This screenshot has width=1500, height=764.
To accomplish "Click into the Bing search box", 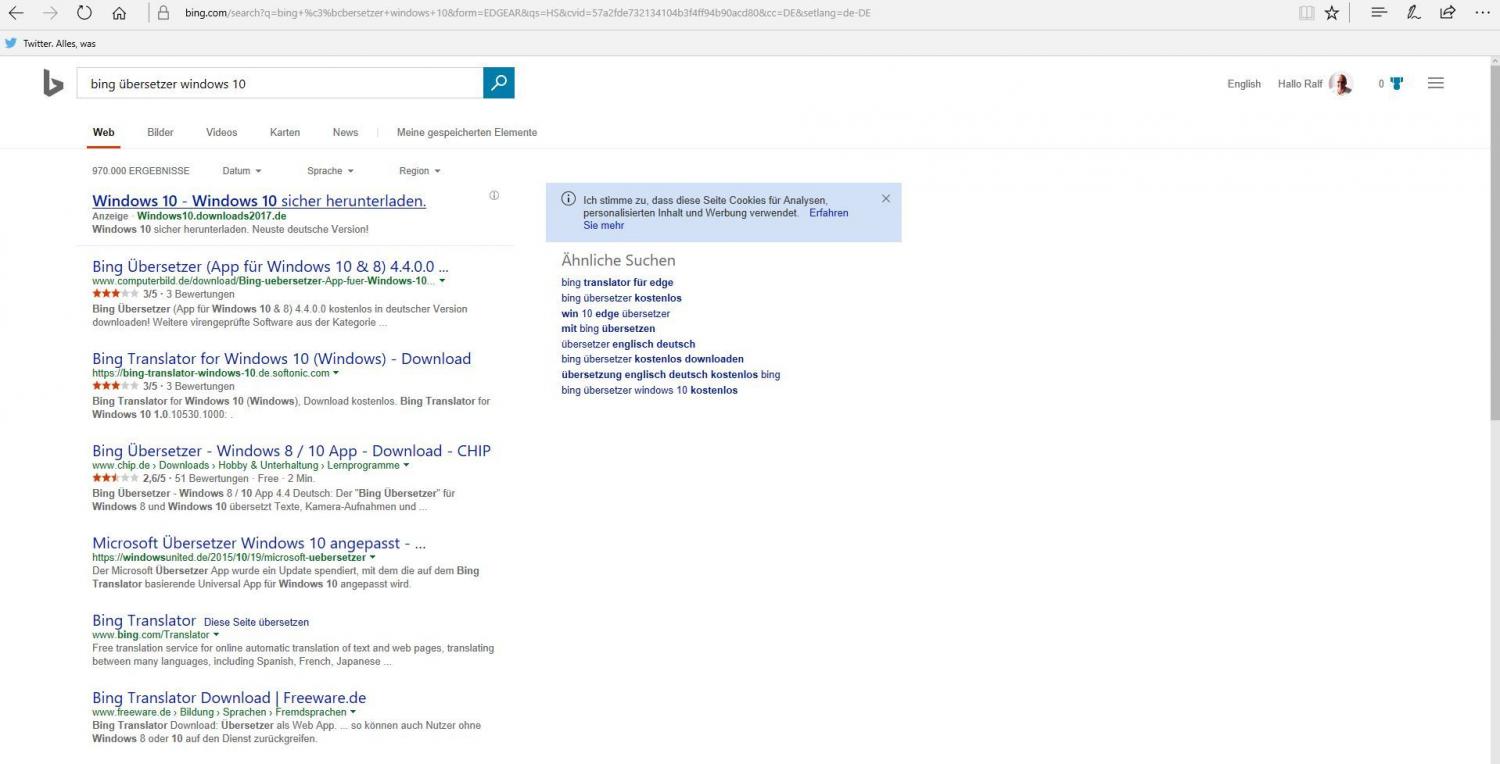I will pos(280,84).
